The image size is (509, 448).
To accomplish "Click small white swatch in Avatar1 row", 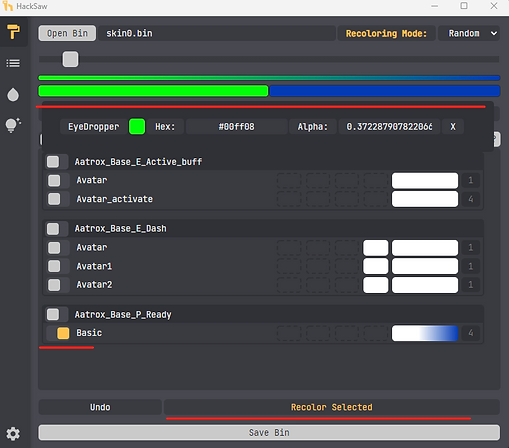I will click(376, 266).
